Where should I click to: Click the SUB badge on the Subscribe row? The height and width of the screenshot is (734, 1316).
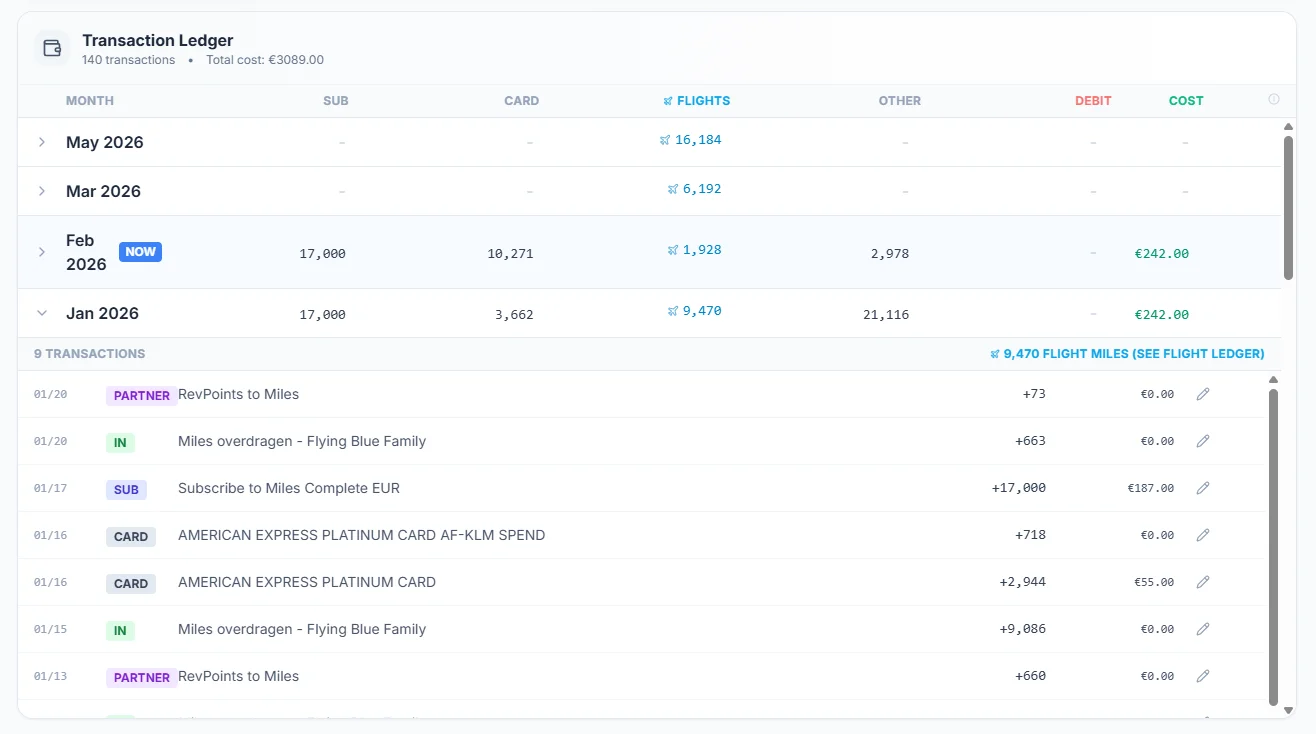[126, 489]
